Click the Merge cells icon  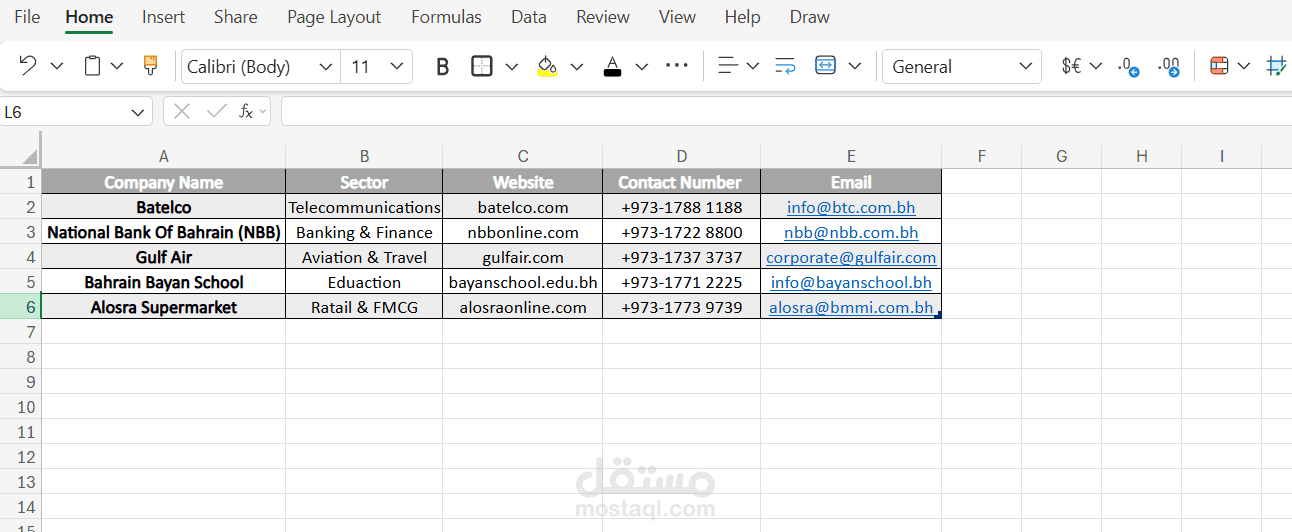coord(825,66)
